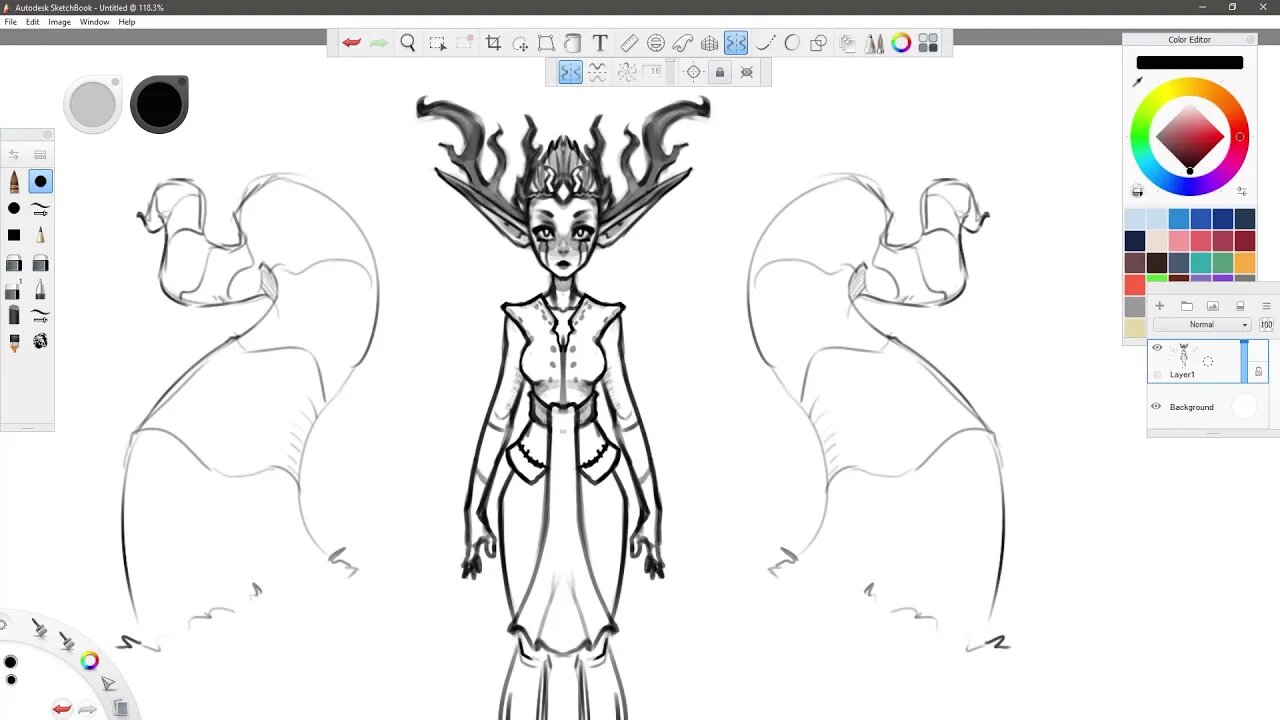
Task: Choose the rectangular Selection tool
Action: tap(437, 43)
